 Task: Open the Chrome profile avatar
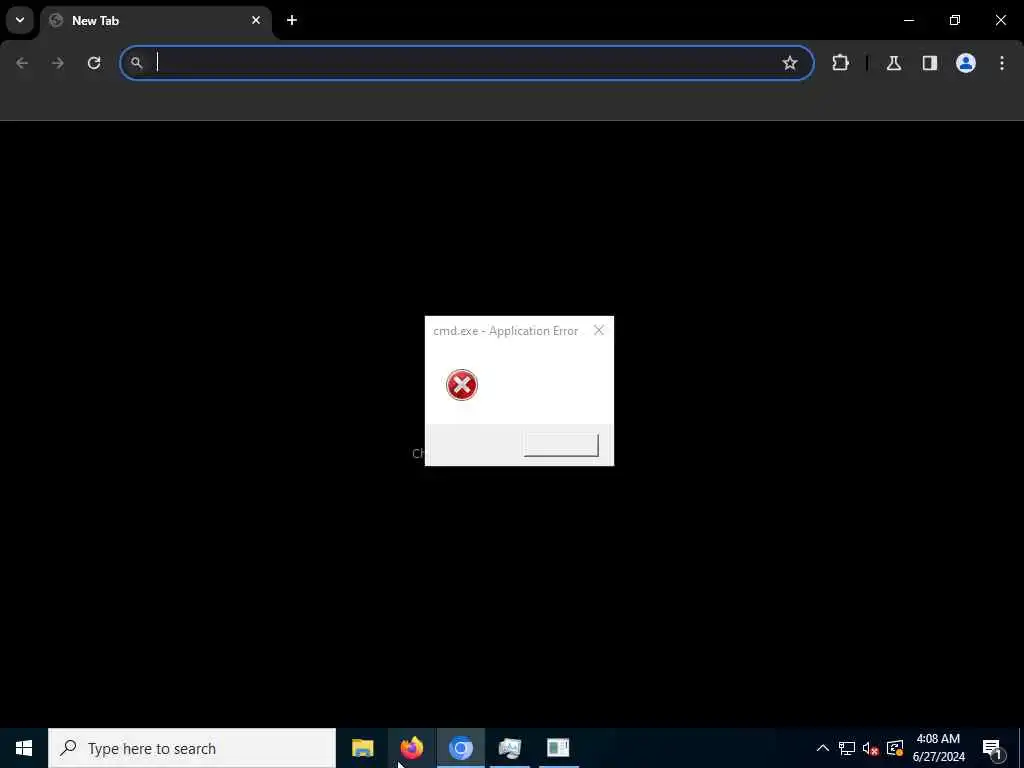click(965, 63)
